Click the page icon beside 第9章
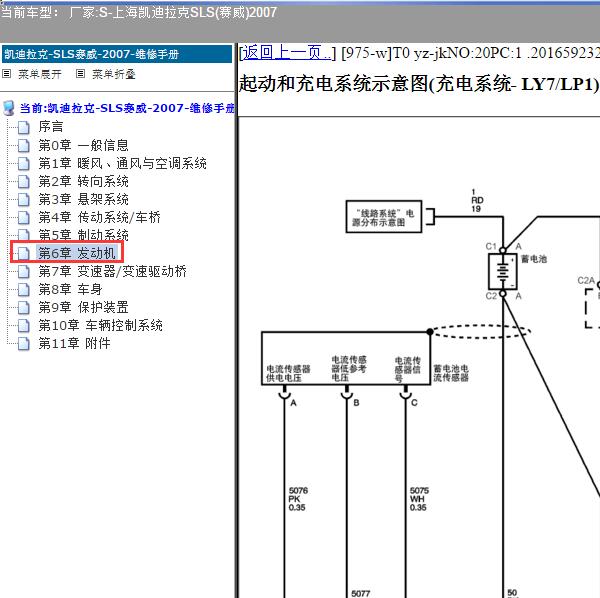 click(24, 308)
